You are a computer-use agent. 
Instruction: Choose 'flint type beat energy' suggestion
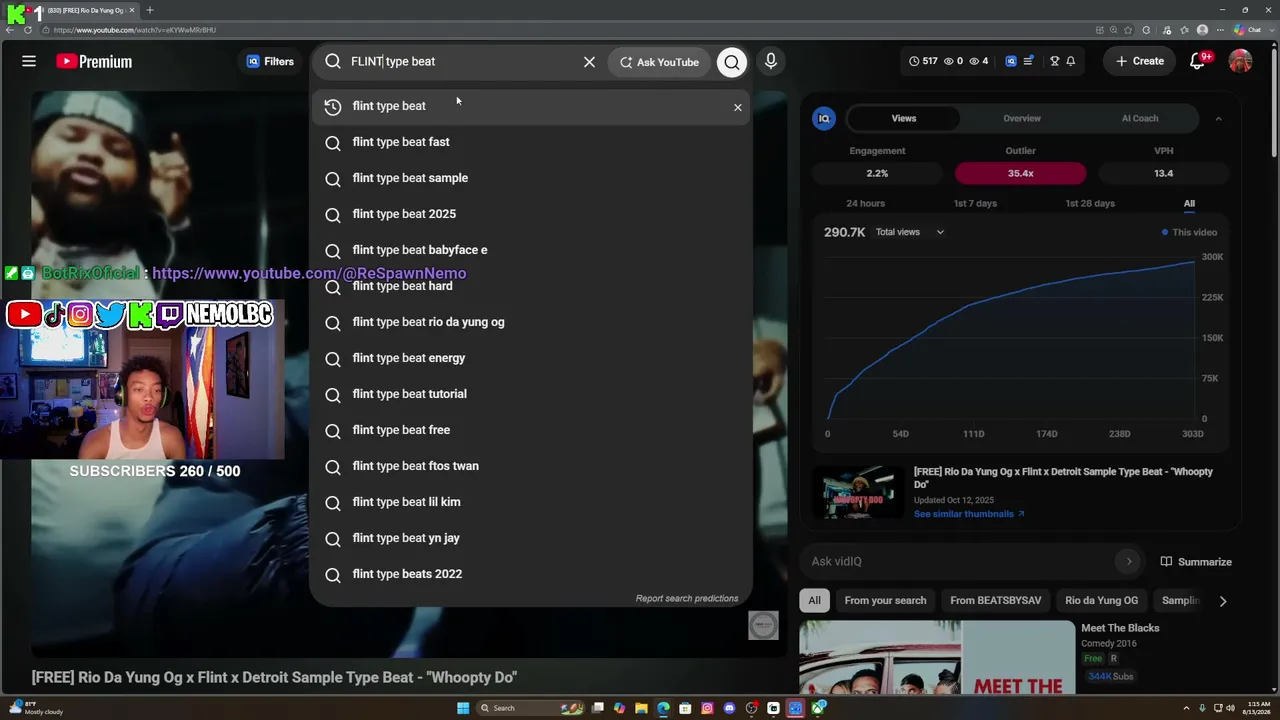531,358
